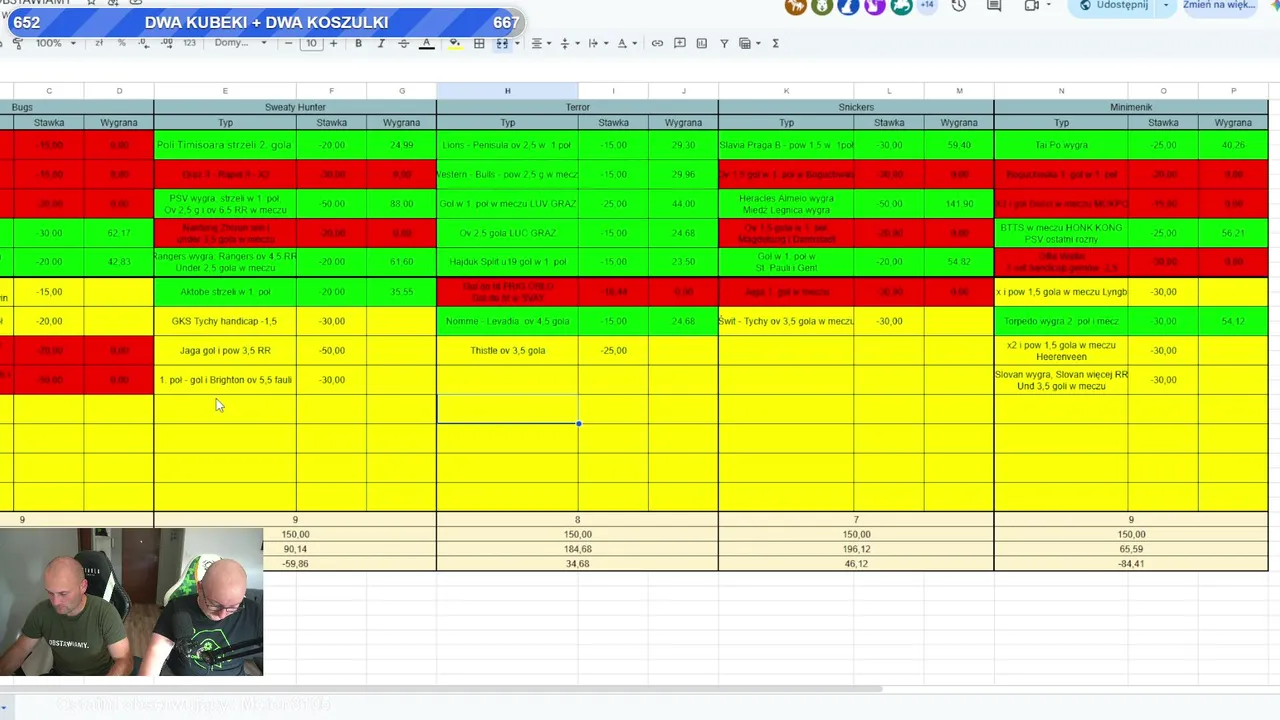Open the cell borders tool
Image resolution: width=1280 pixels, height=720 pixels.
[479, 44]
